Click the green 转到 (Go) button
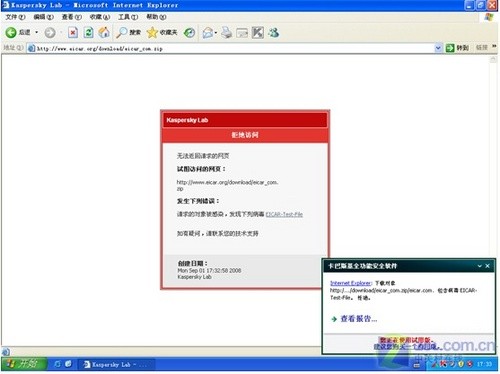500x374 pixels. (x=457, y=48)
